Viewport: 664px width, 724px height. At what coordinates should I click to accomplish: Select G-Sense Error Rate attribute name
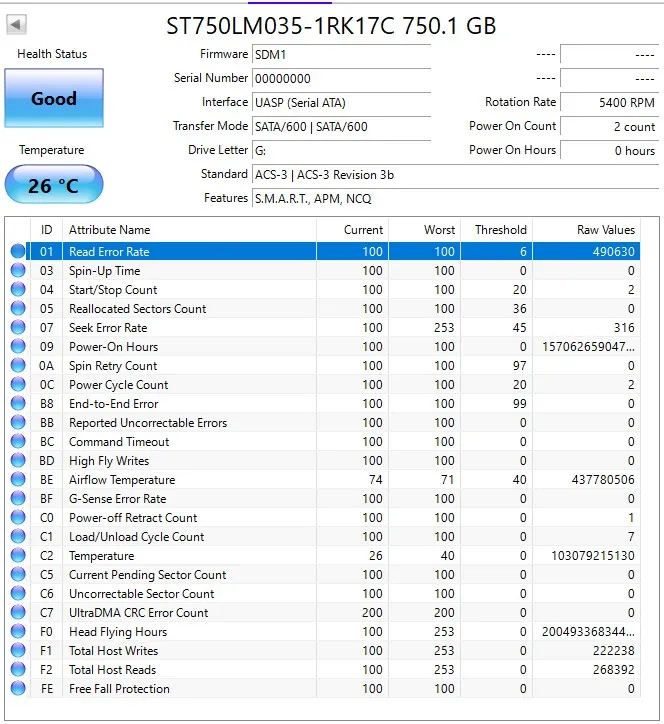click(117, 499)
